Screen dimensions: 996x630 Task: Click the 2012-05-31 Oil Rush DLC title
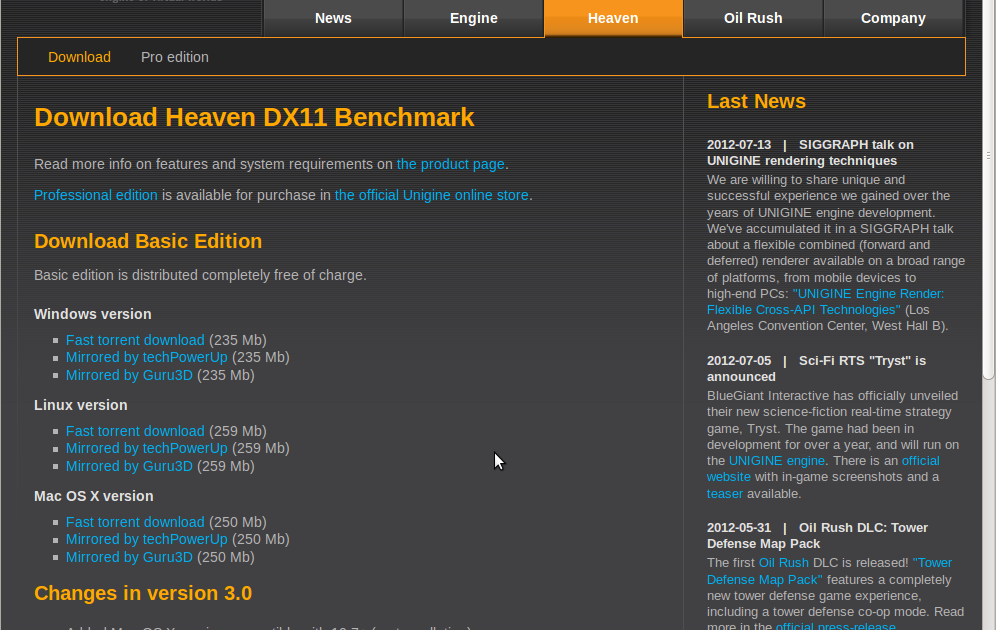click(x=818, y=535)
